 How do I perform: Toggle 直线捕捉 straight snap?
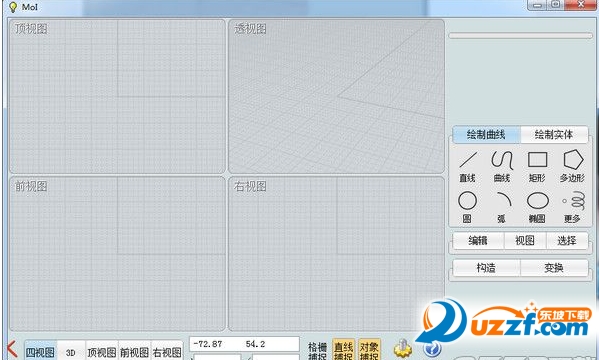click(343, 350)
